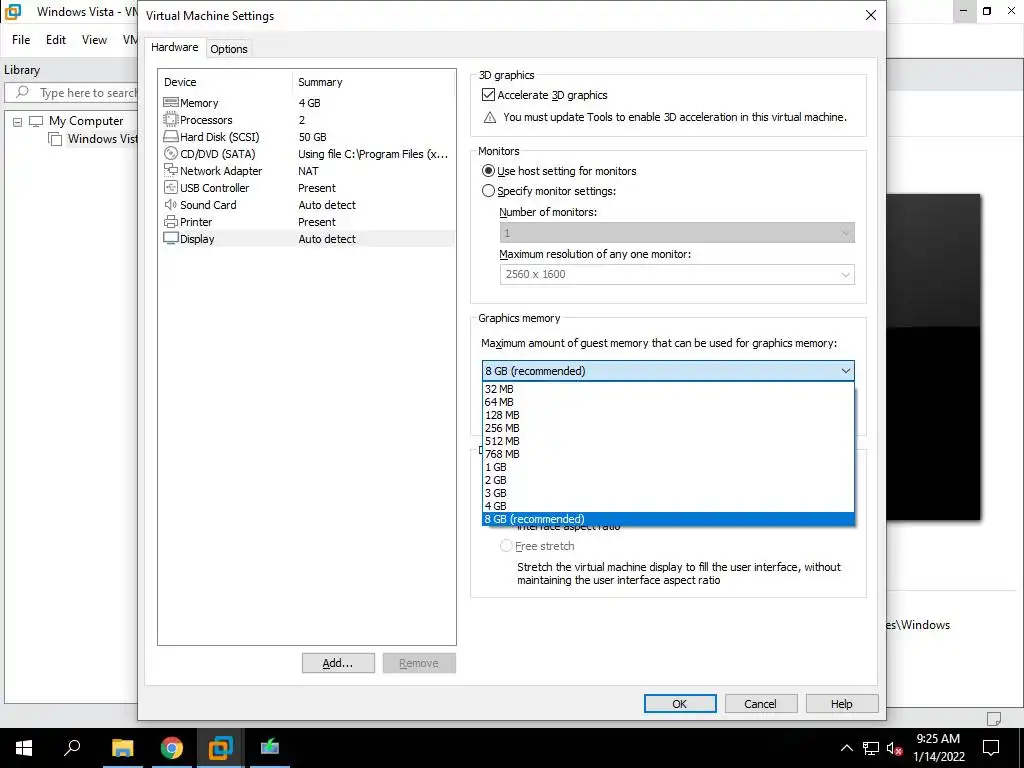This screenshot has height=768, width=1024.
Task: Select Use host setting for monitors
Action: tap(488, 171)
